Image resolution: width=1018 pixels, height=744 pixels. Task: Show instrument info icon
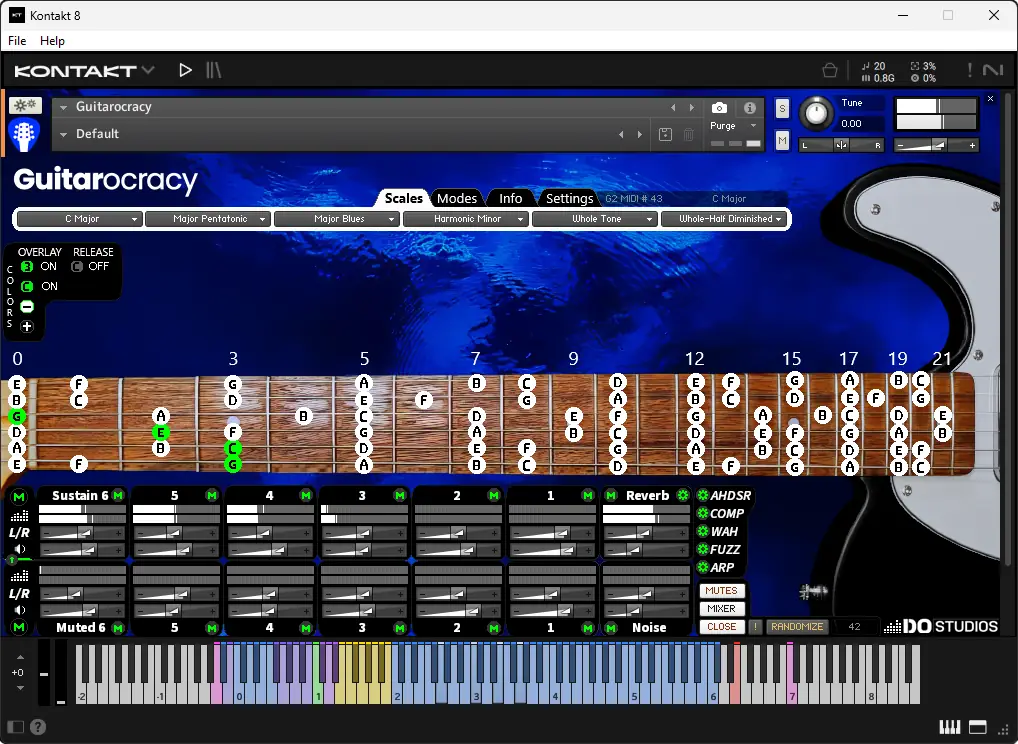pyautogui.click(x=750, y=108)
